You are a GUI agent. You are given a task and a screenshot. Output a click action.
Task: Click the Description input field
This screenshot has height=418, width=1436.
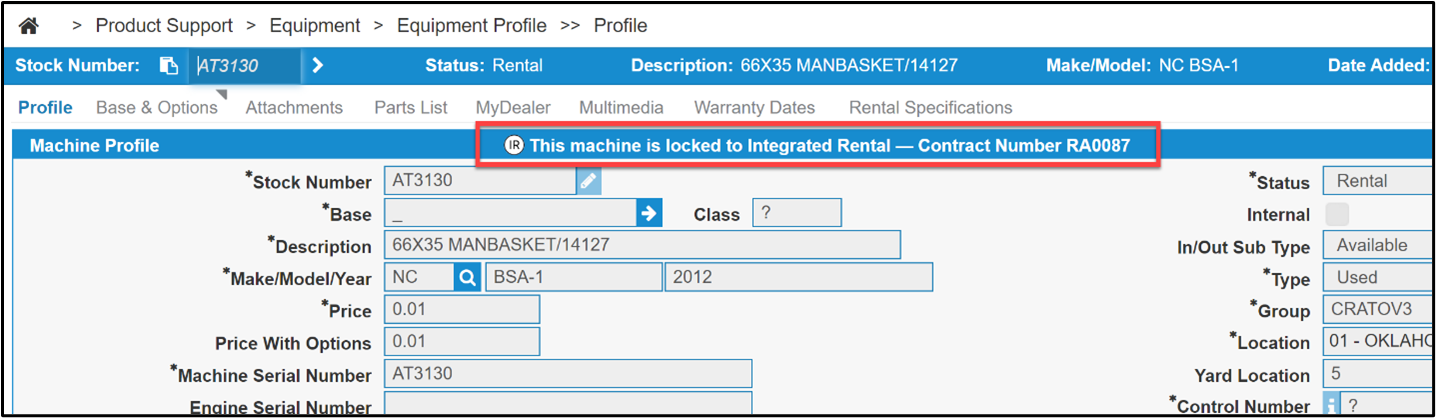tap(642, 245)
